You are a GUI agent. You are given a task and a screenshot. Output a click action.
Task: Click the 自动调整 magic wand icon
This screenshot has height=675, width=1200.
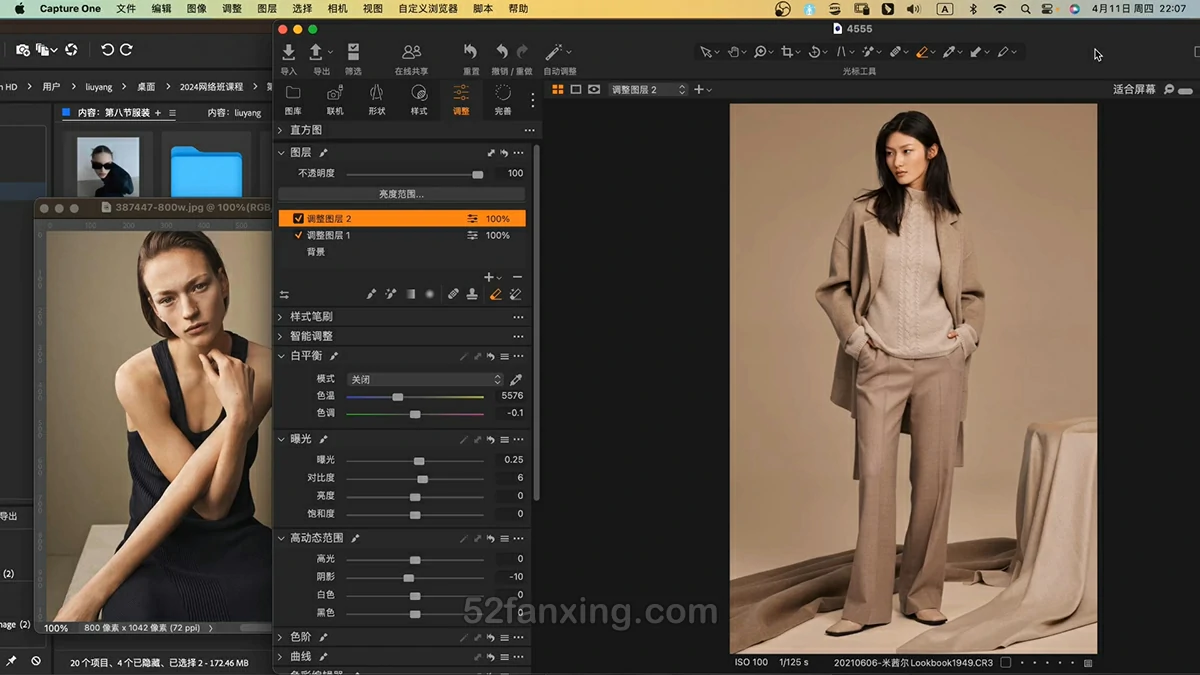[553, 52]
